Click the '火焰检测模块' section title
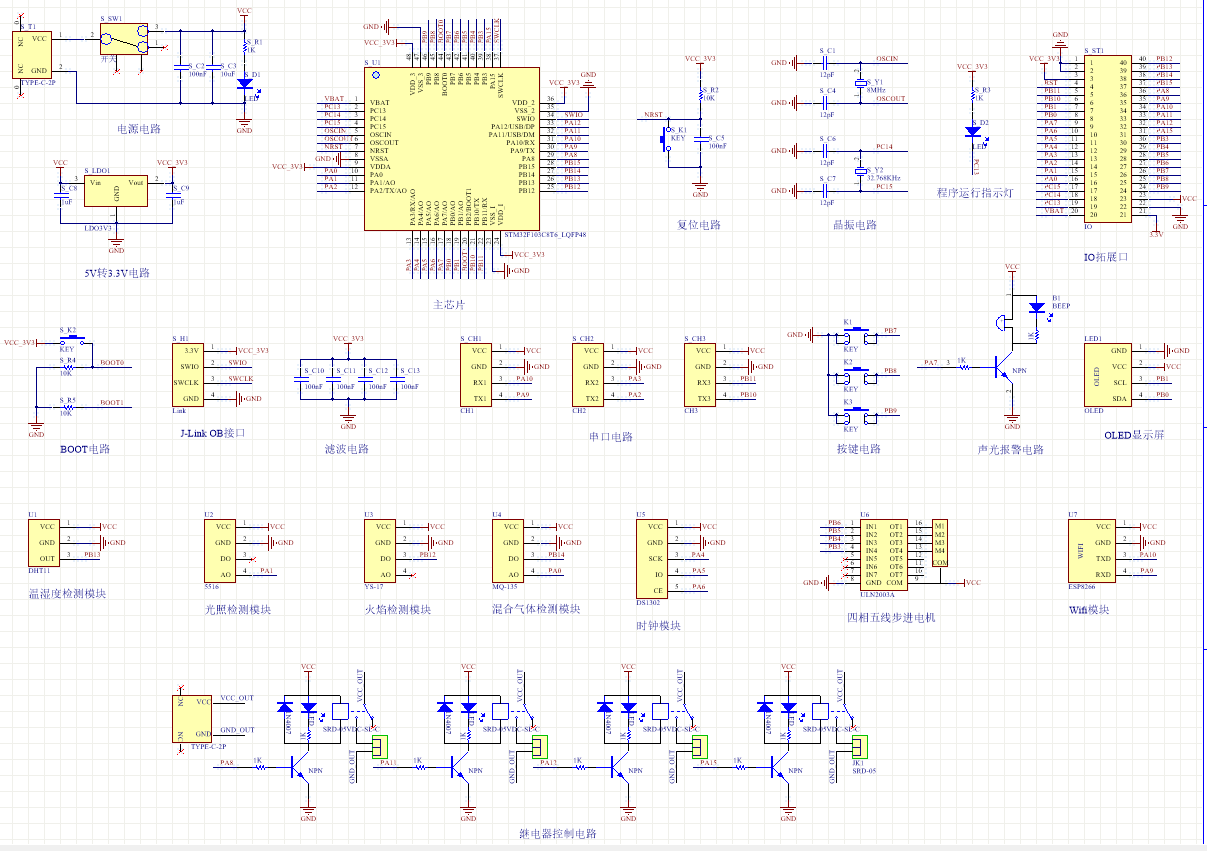 pos(397,609)
